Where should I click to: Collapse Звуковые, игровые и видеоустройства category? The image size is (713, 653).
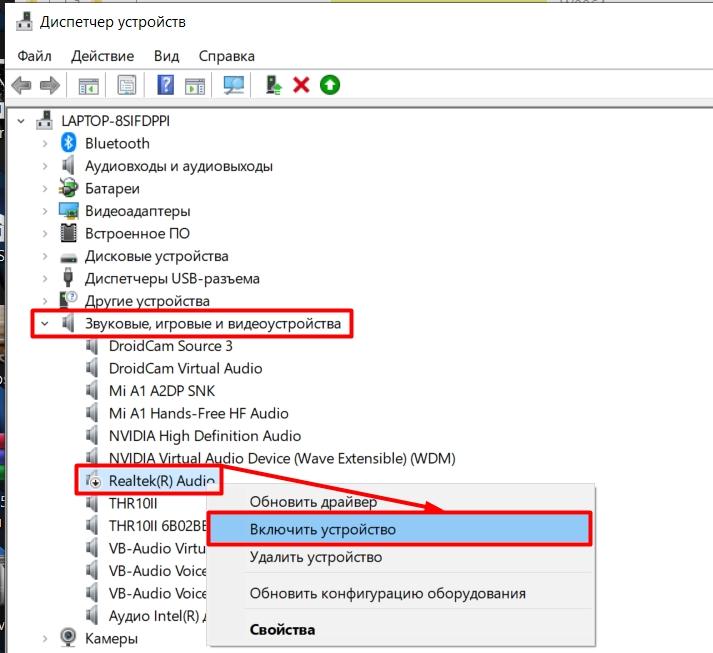click(x=45, y=324)
